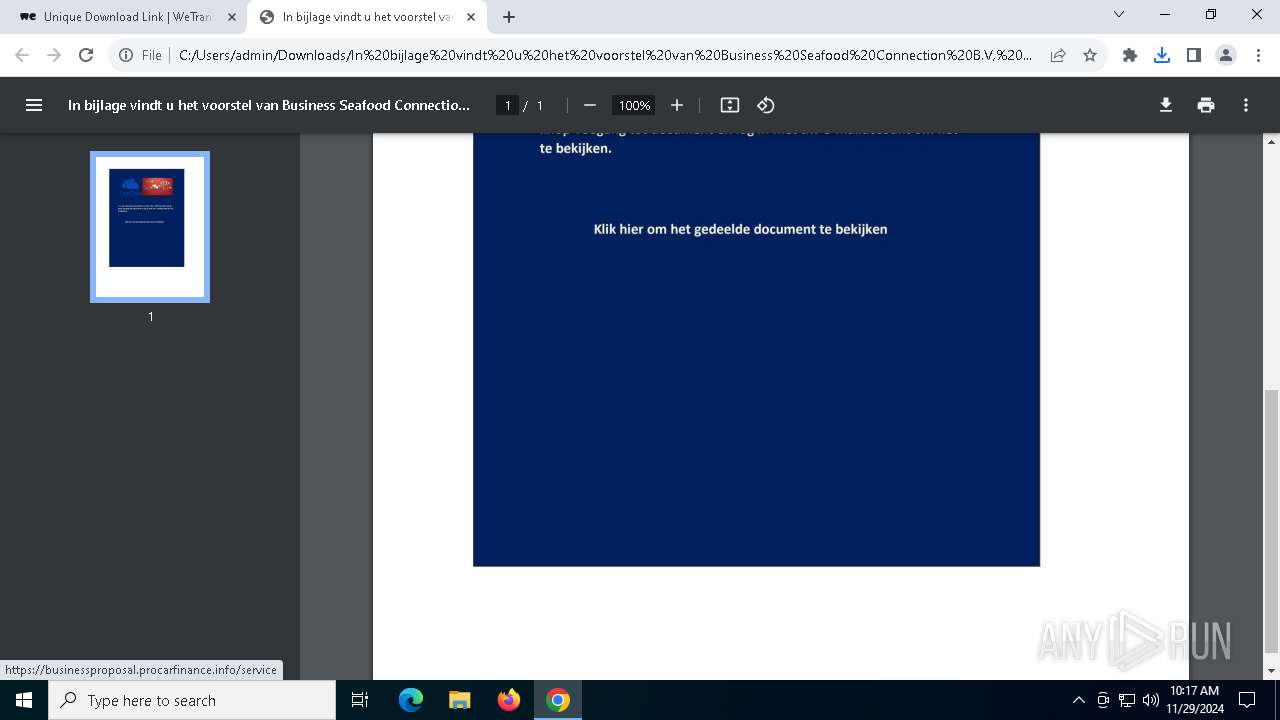Zoom in the PDF with plus button
1280x720 pixels.
pos(677,105)
